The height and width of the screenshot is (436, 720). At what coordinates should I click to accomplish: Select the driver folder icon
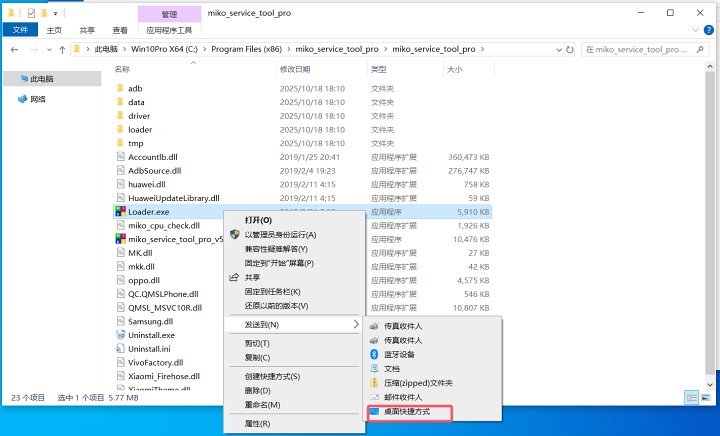120,116
